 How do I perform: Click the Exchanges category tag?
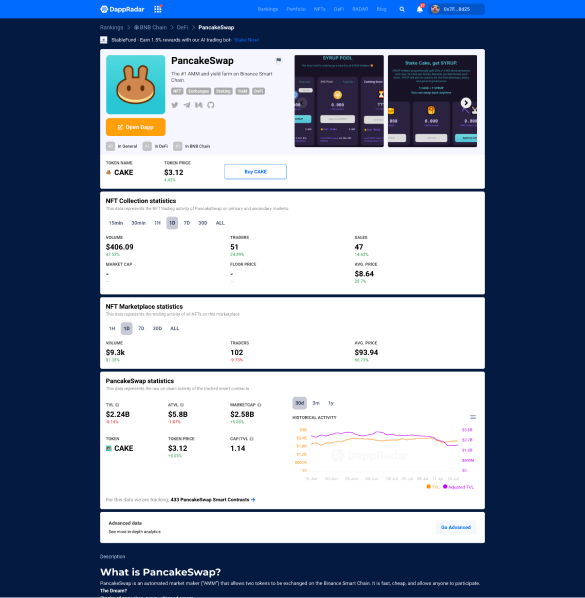point(199,91)
